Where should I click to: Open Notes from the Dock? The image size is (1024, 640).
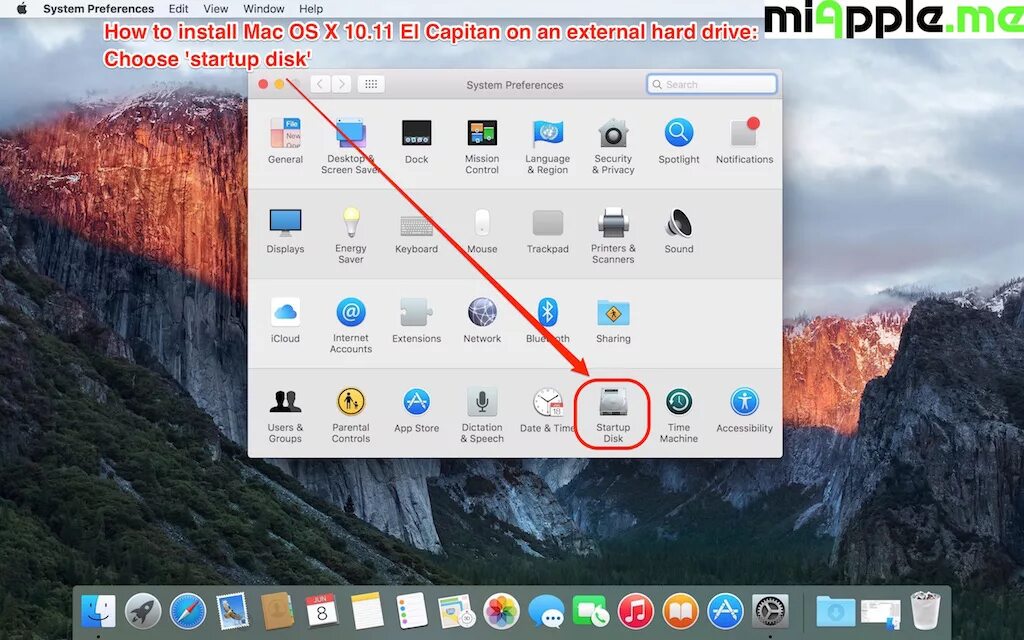tap(367, 612)
